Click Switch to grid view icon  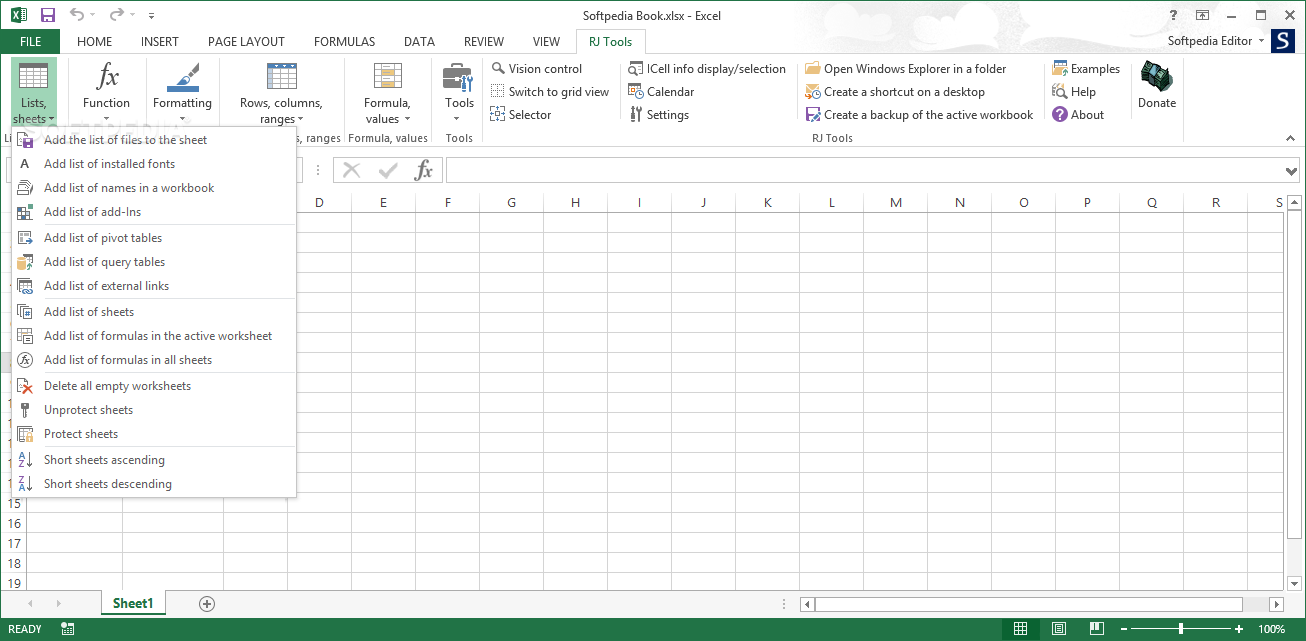(498, 92)
